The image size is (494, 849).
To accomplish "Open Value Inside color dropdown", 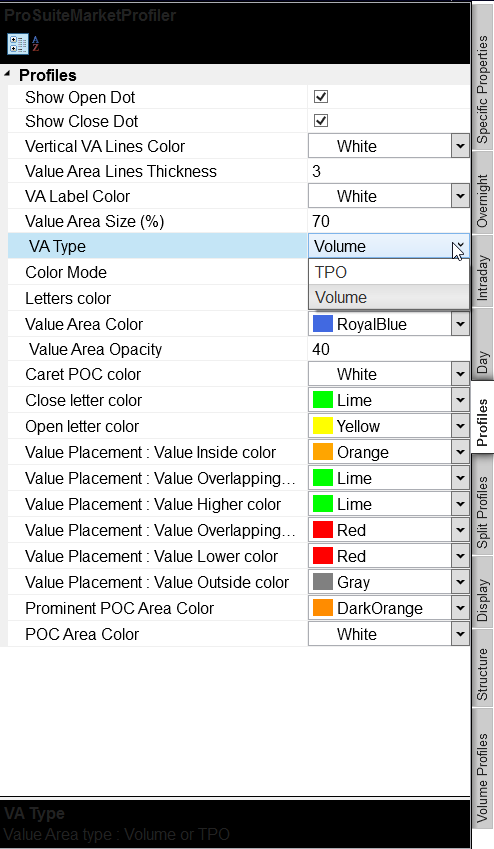I will point(460,452).
